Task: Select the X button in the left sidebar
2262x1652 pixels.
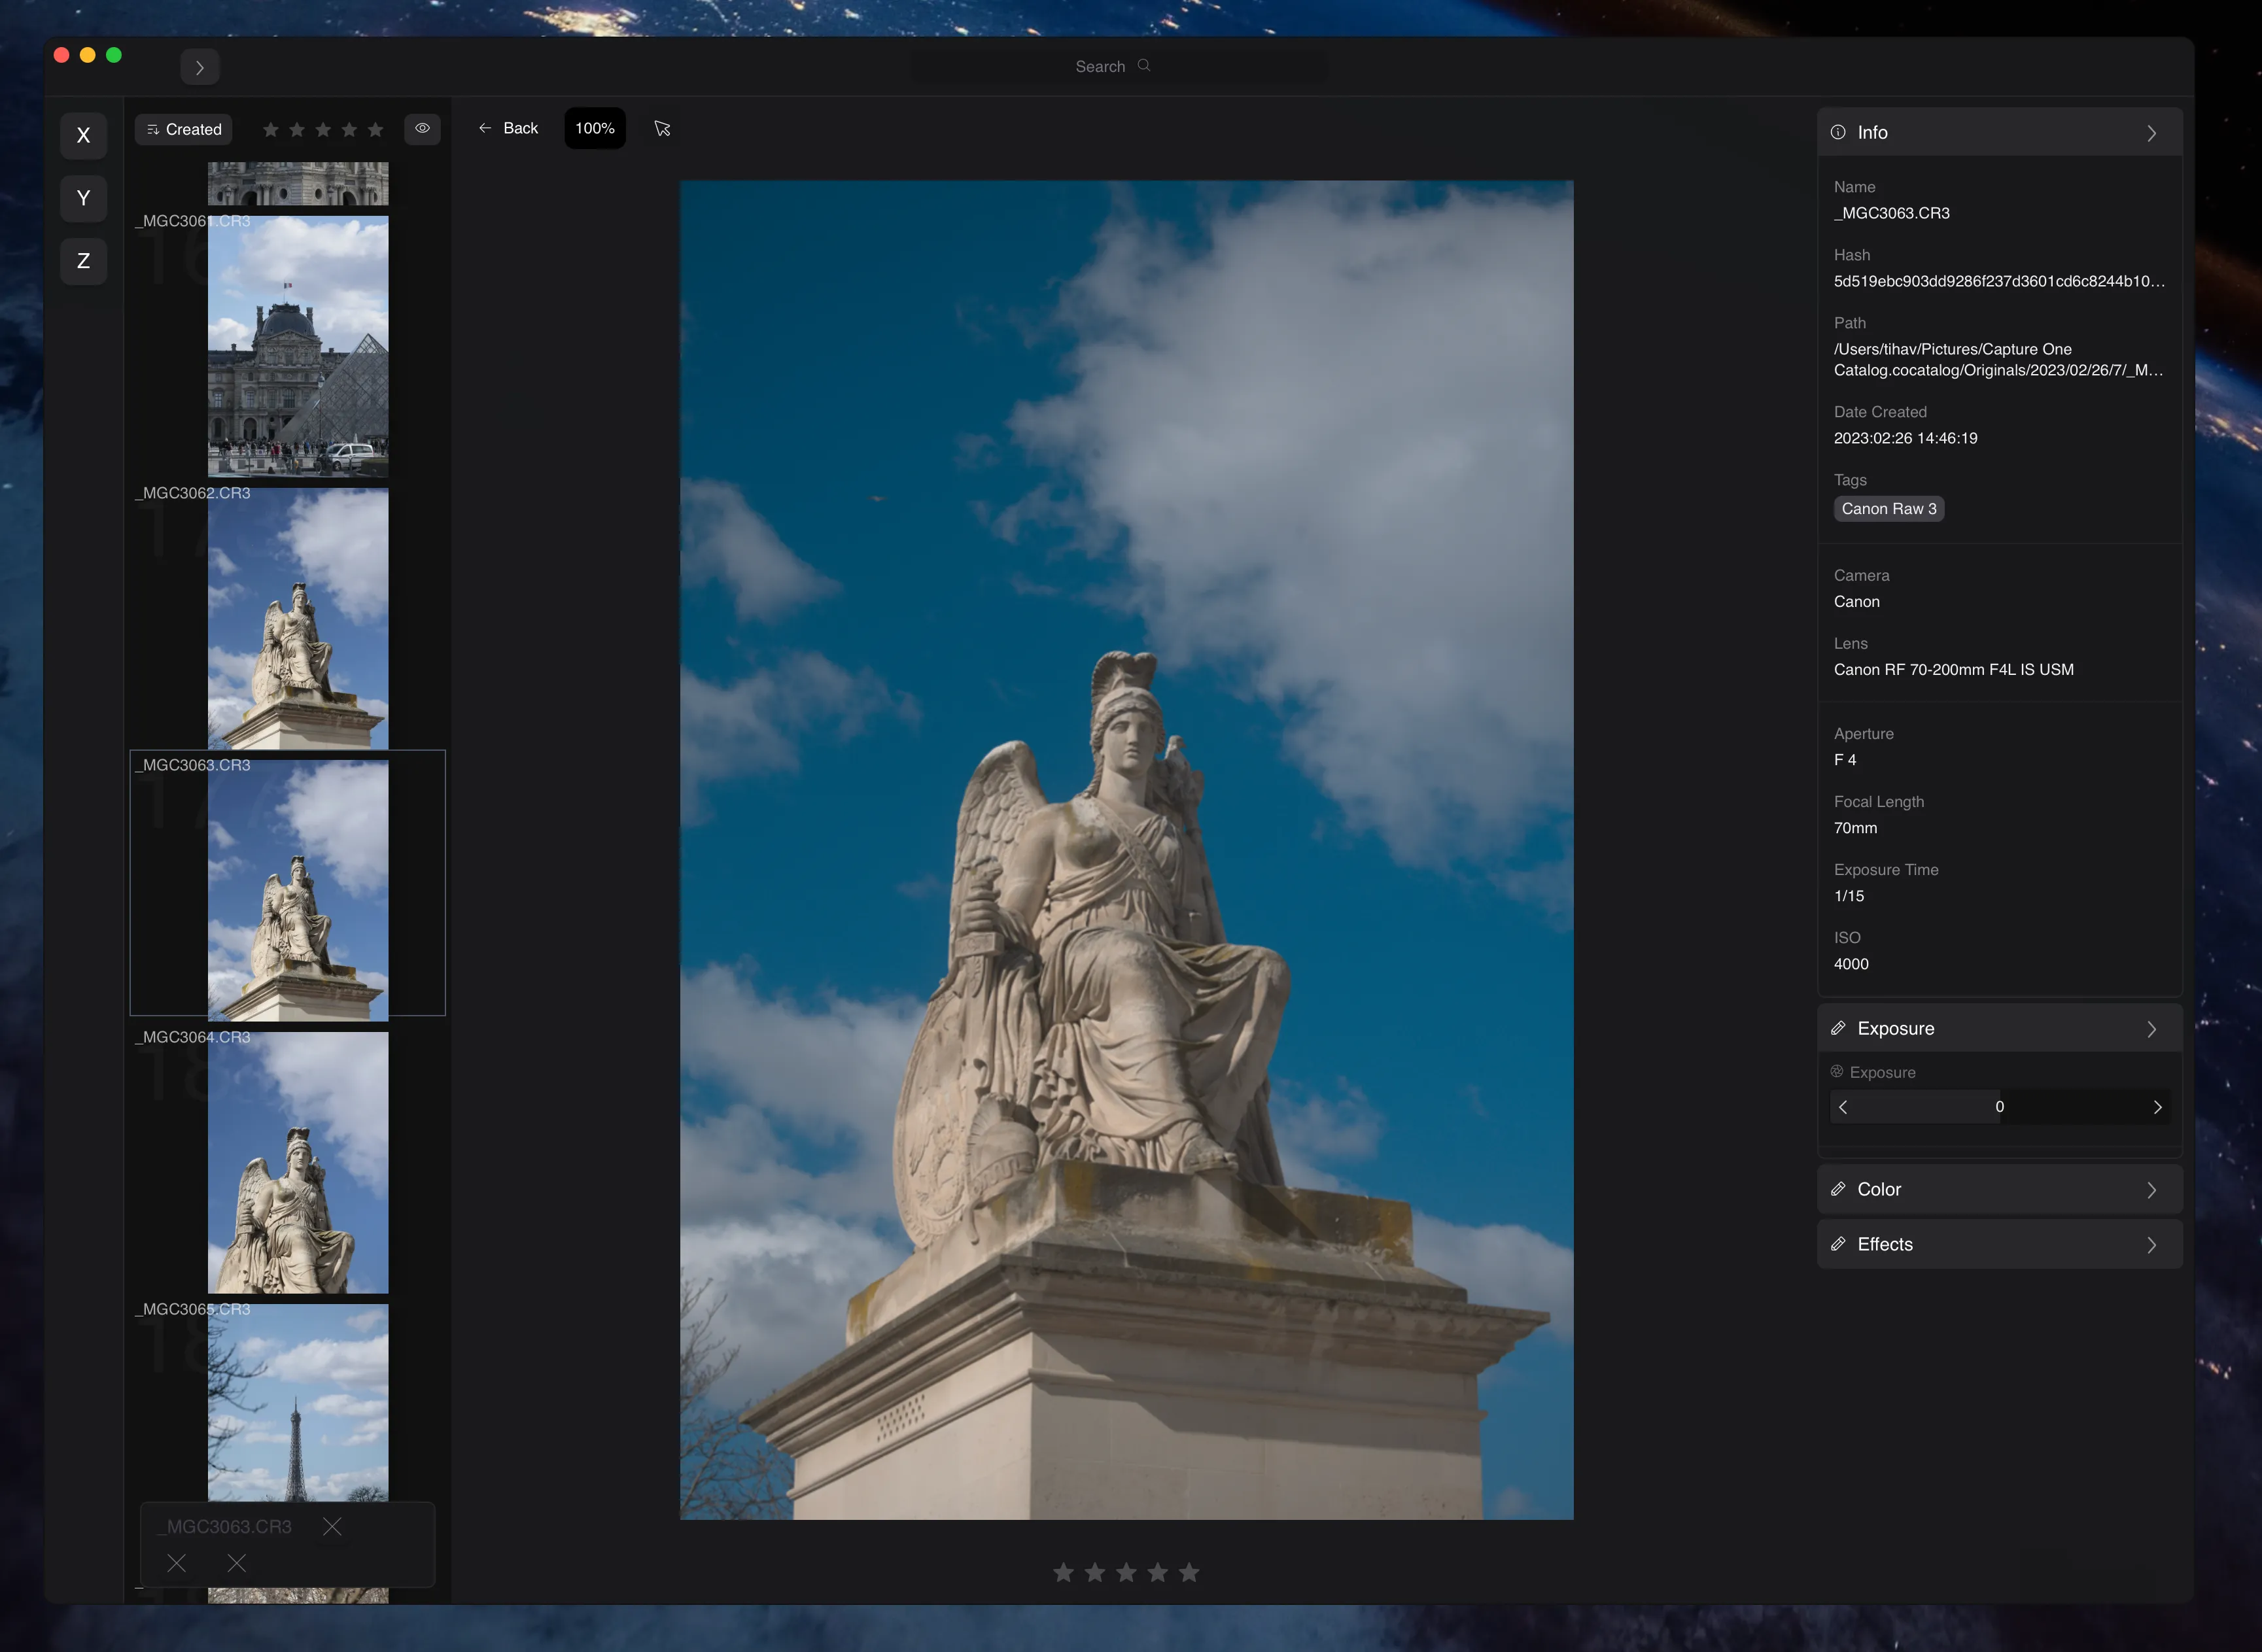Action: click(x=83, y=135)
